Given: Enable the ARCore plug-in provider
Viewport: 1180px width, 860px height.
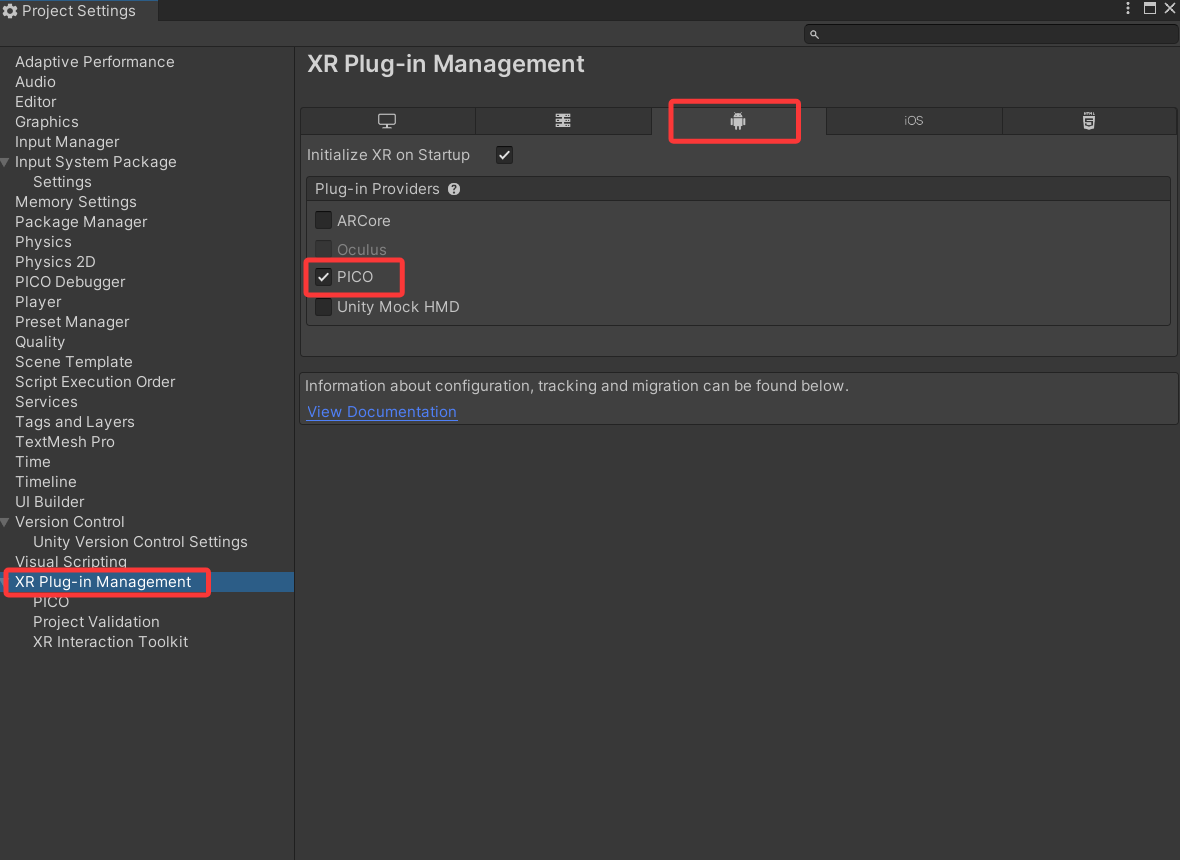Looking at the screenshot, I should (x=324, y=220).
